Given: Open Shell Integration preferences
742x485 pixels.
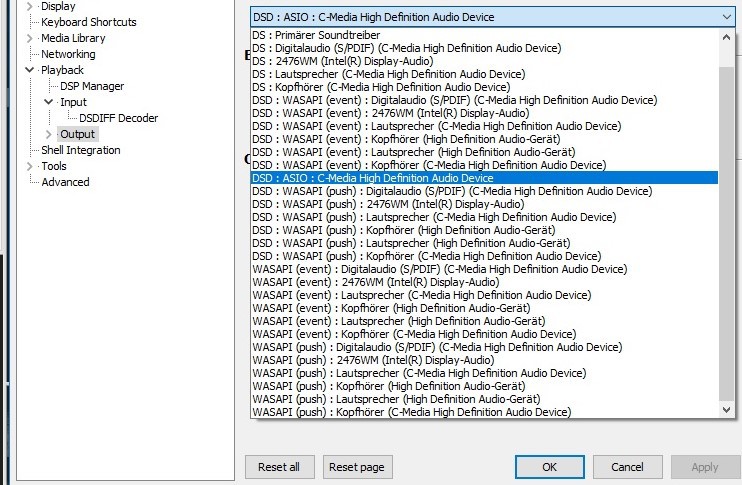Looking at the screenshot, I should (x=80, y=150).
